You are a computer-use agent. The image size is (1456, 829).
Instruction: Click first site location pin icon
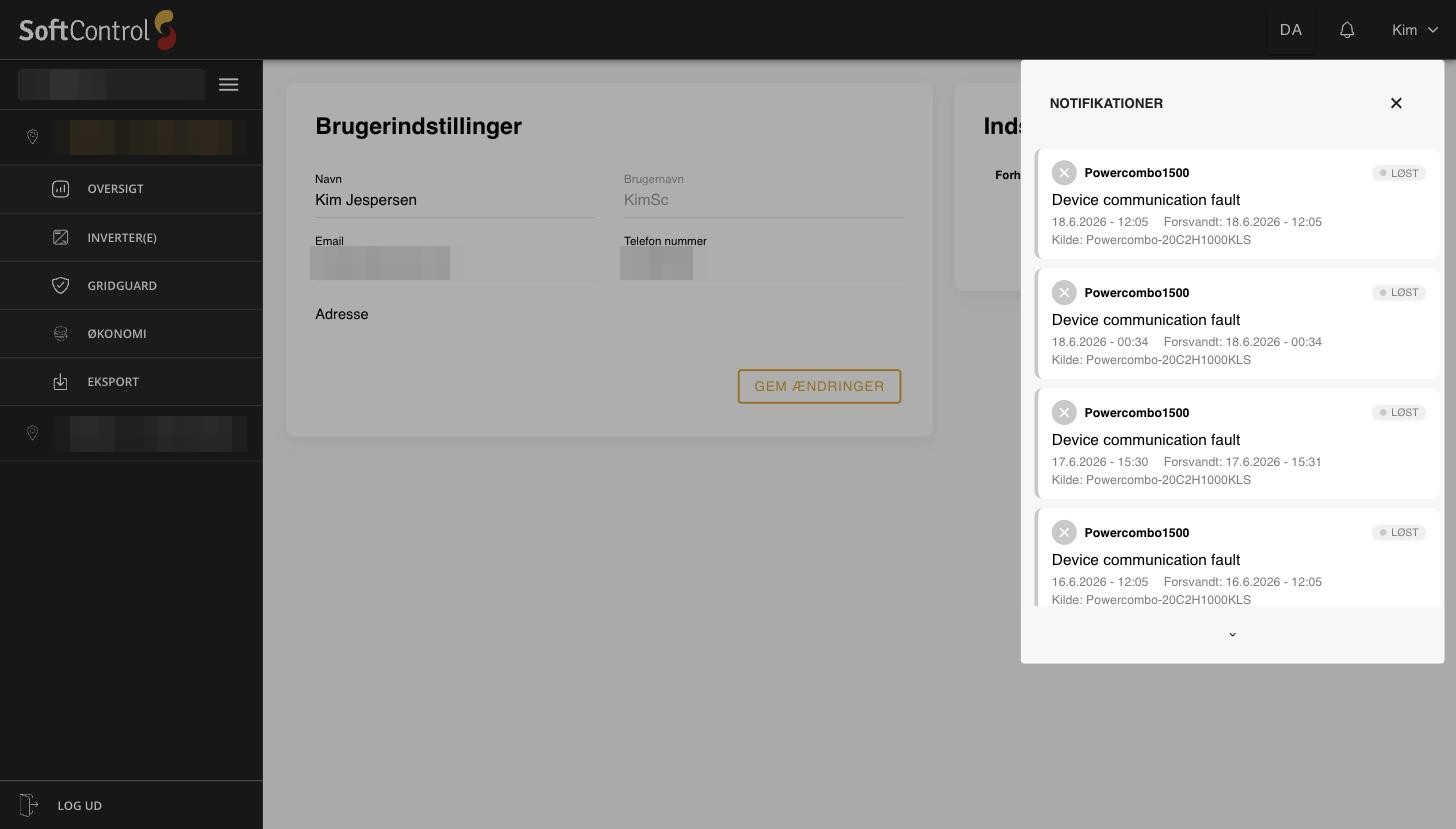32,137
